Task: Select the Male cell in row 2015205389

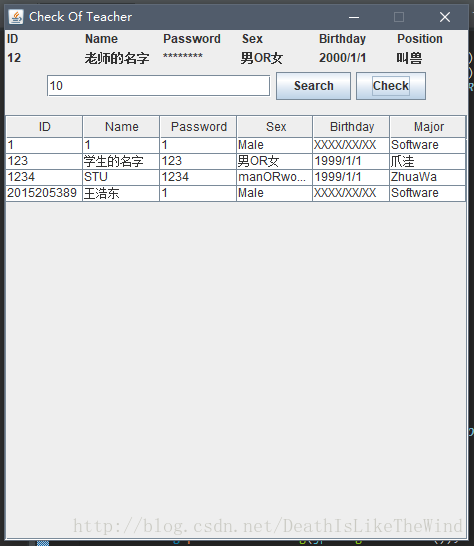Action: coord(275,193)
